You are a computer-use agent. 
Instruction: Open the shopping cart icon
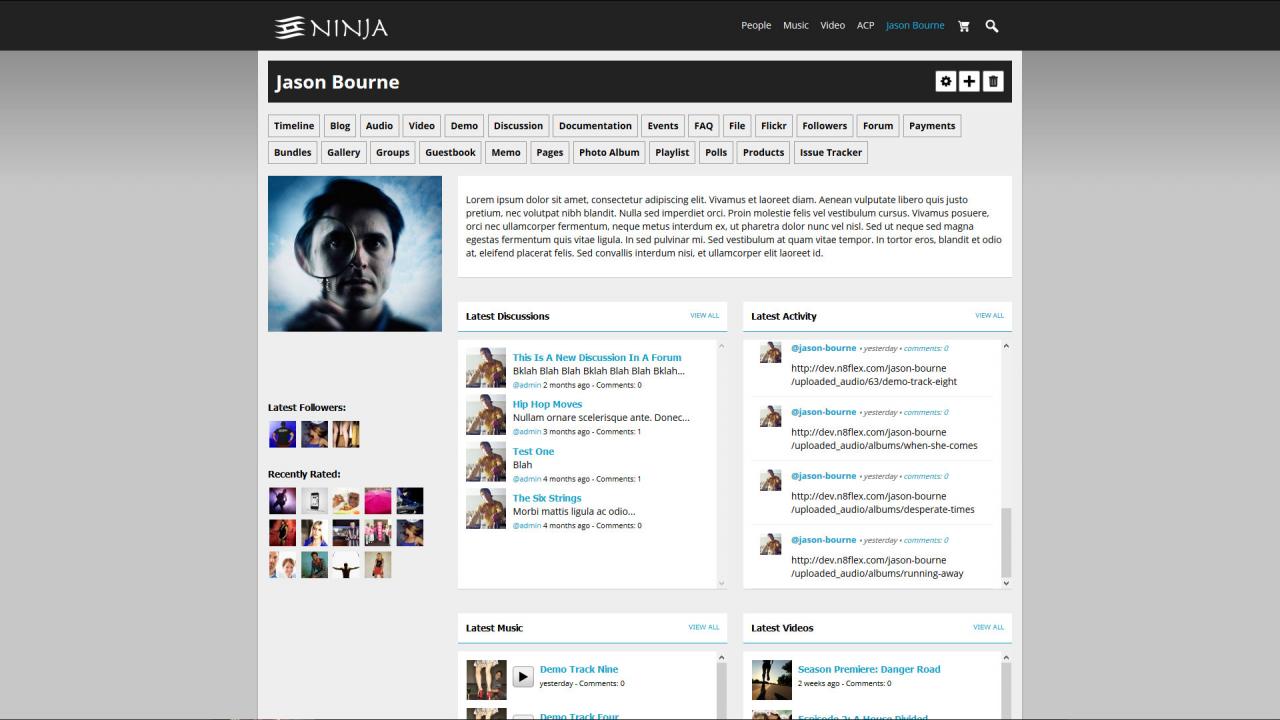click(964, 26)
